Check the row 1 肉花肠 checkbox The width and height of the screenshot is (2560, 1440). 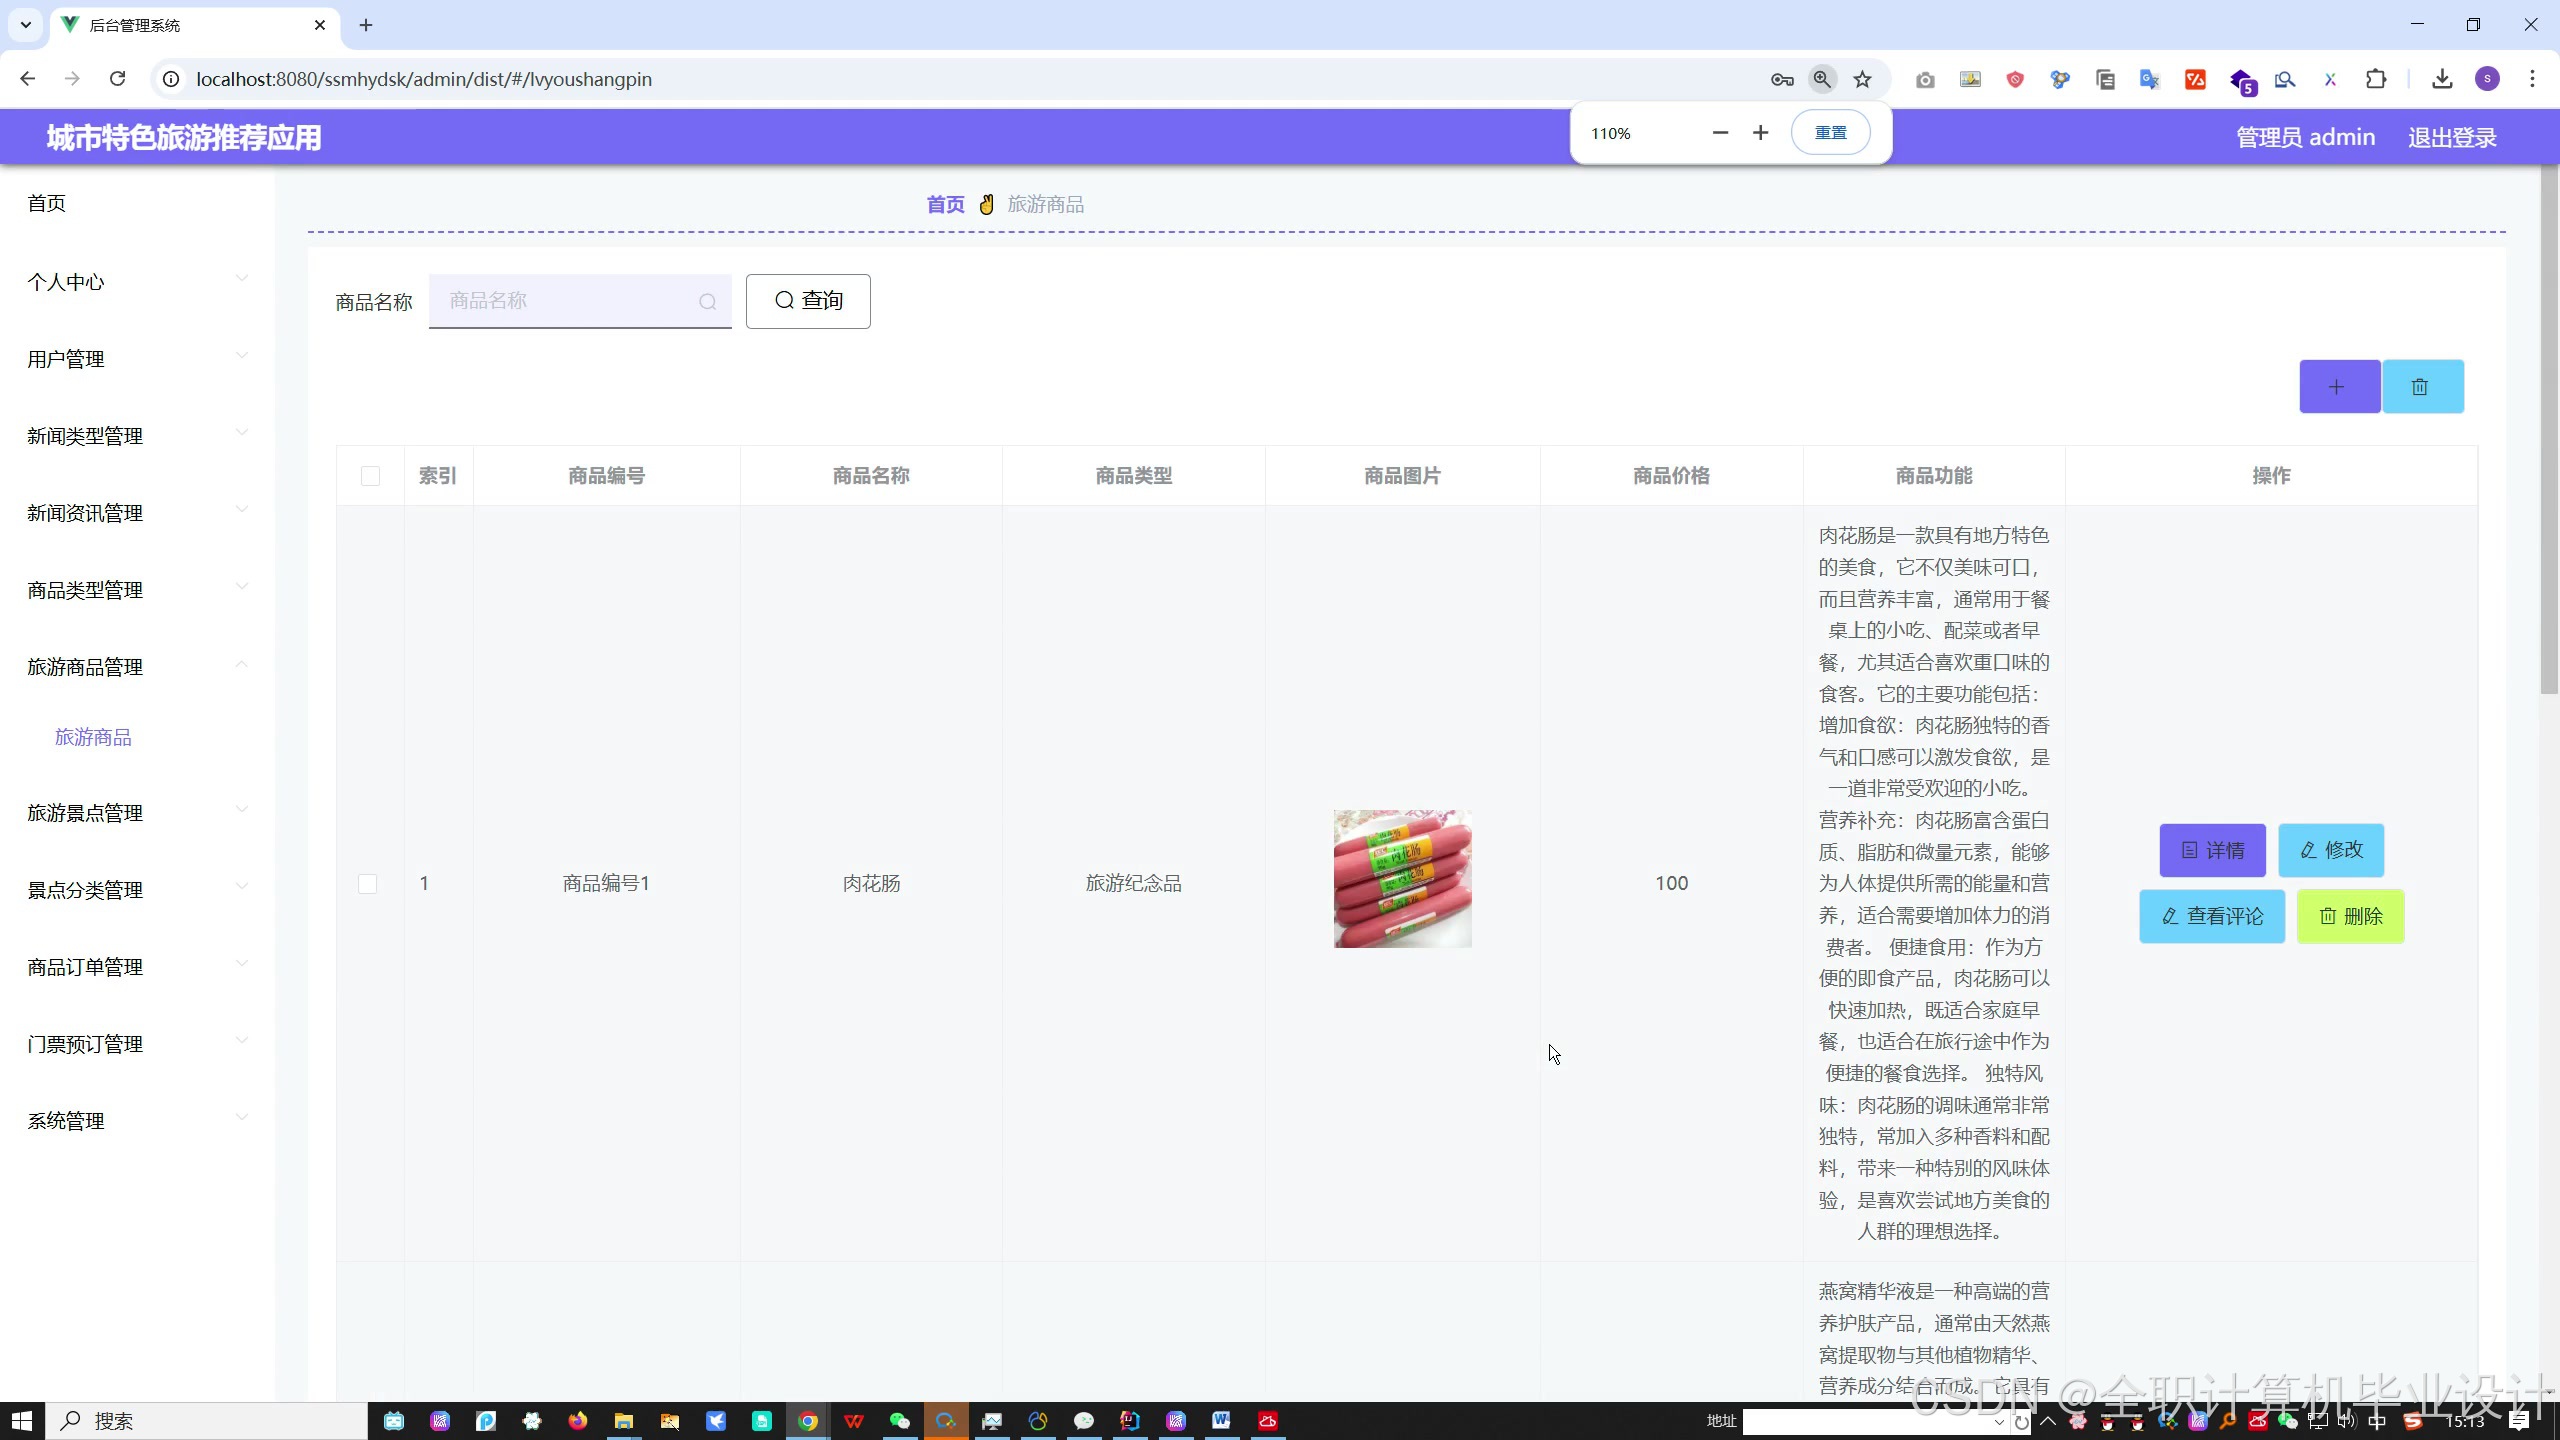[368, 884]
